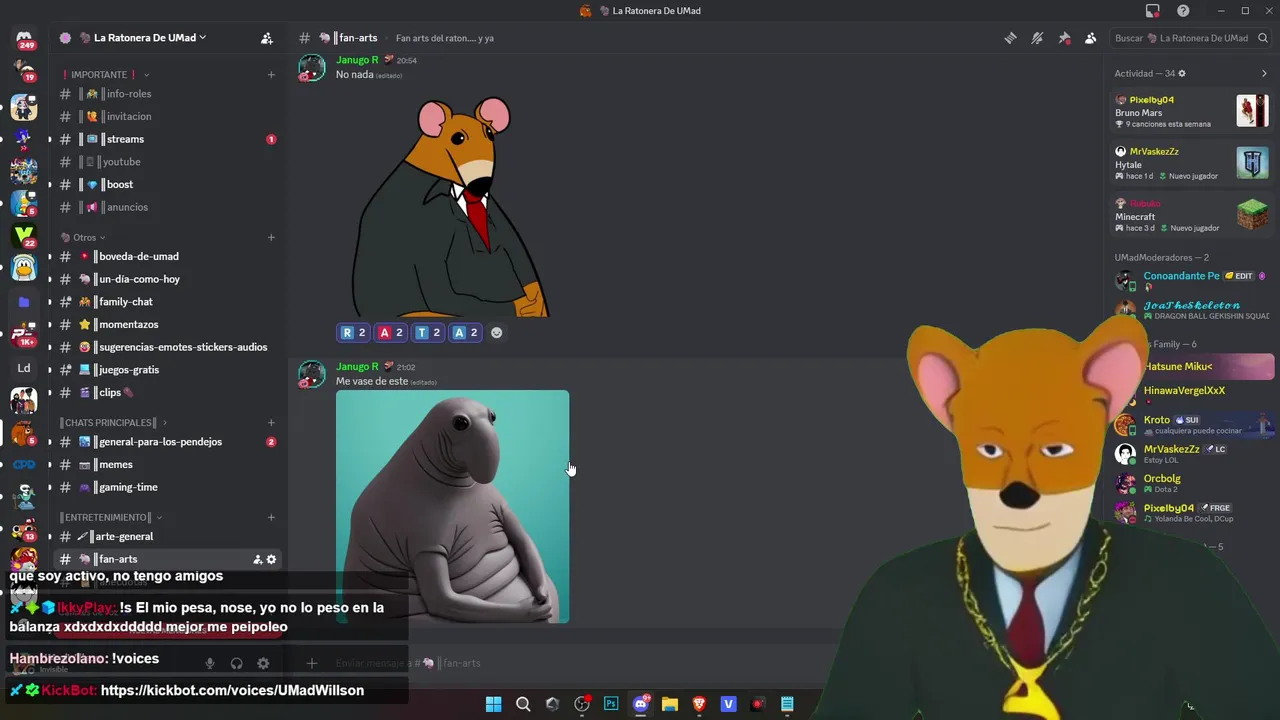Open Pixelby04 Bruno Mars activity card
Image resolution: width=1280 pixels, height=720 pixels.
pos(1192,111)
